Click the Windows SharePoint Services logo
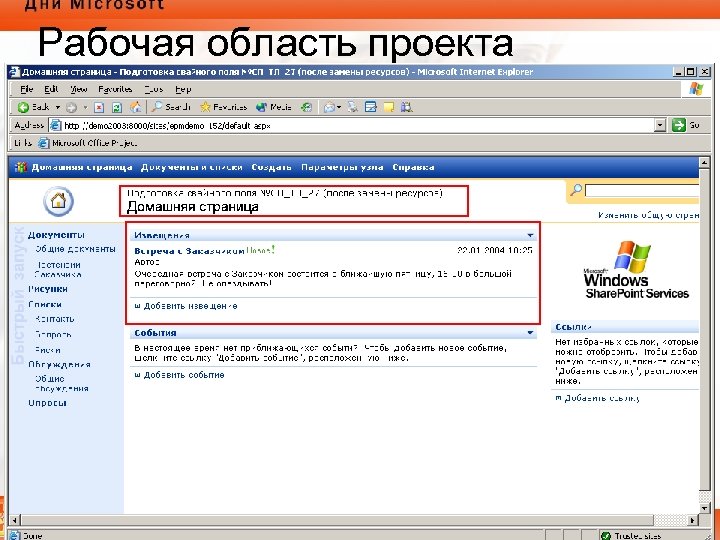This screenshot has width=720, height=540. (636, 270)
